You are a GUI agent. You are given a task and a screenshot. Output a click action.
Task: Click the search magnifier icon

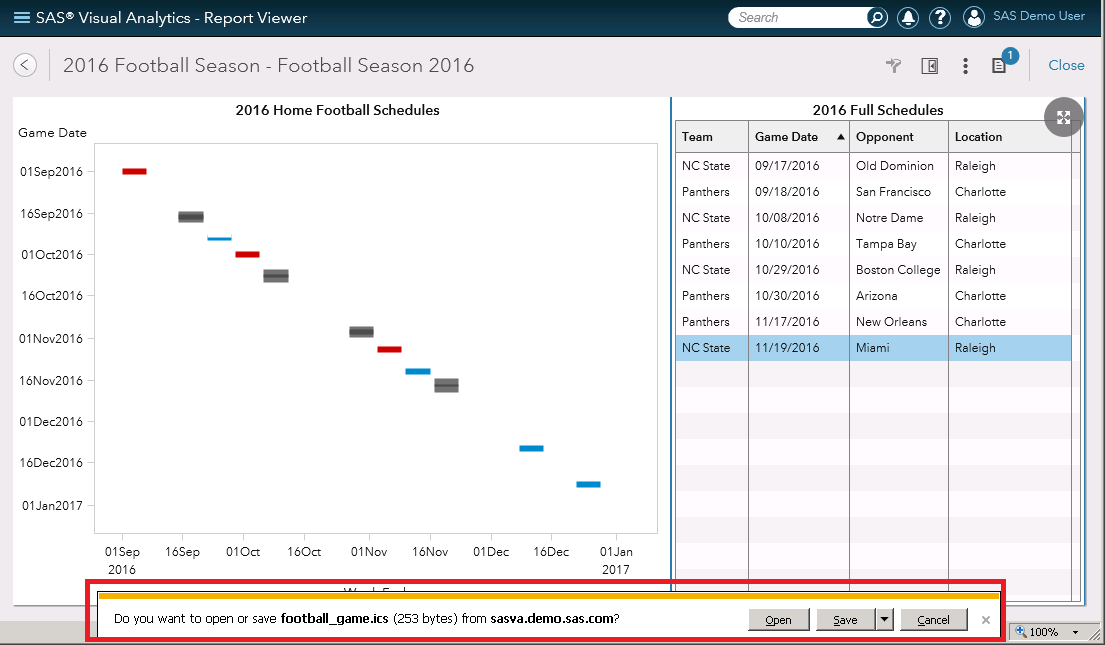tap(876, 17)
